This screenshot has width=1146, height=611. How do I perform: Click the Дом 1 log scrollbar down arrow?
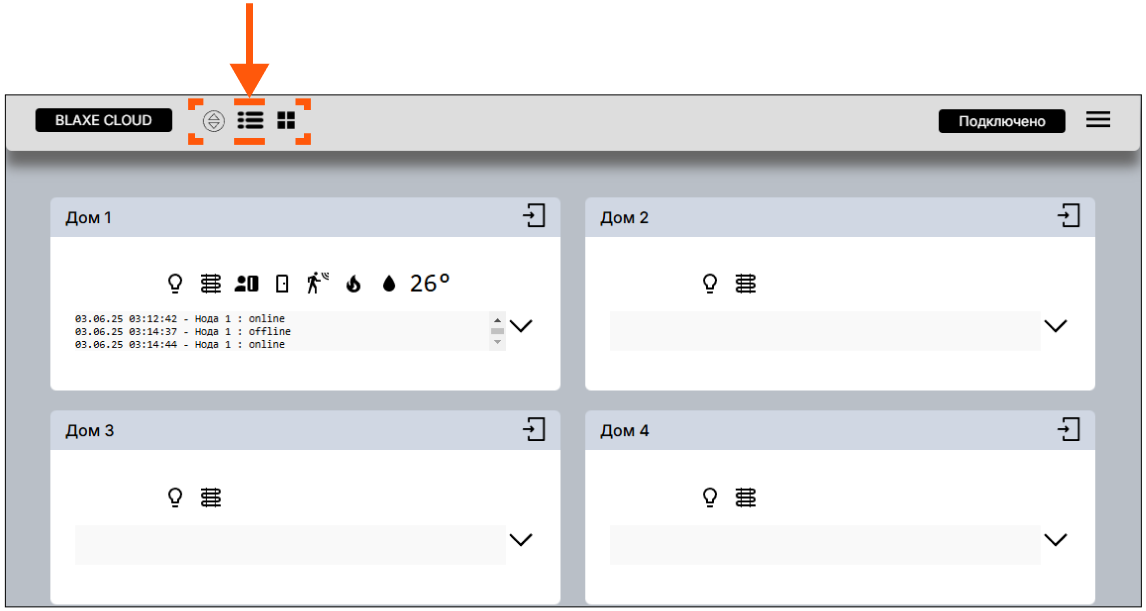point(497,342)
